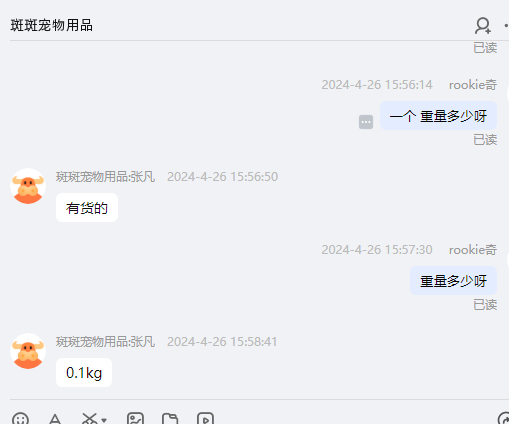Select the scissors screenshot tool
The image size is (509, 424).
89,419
